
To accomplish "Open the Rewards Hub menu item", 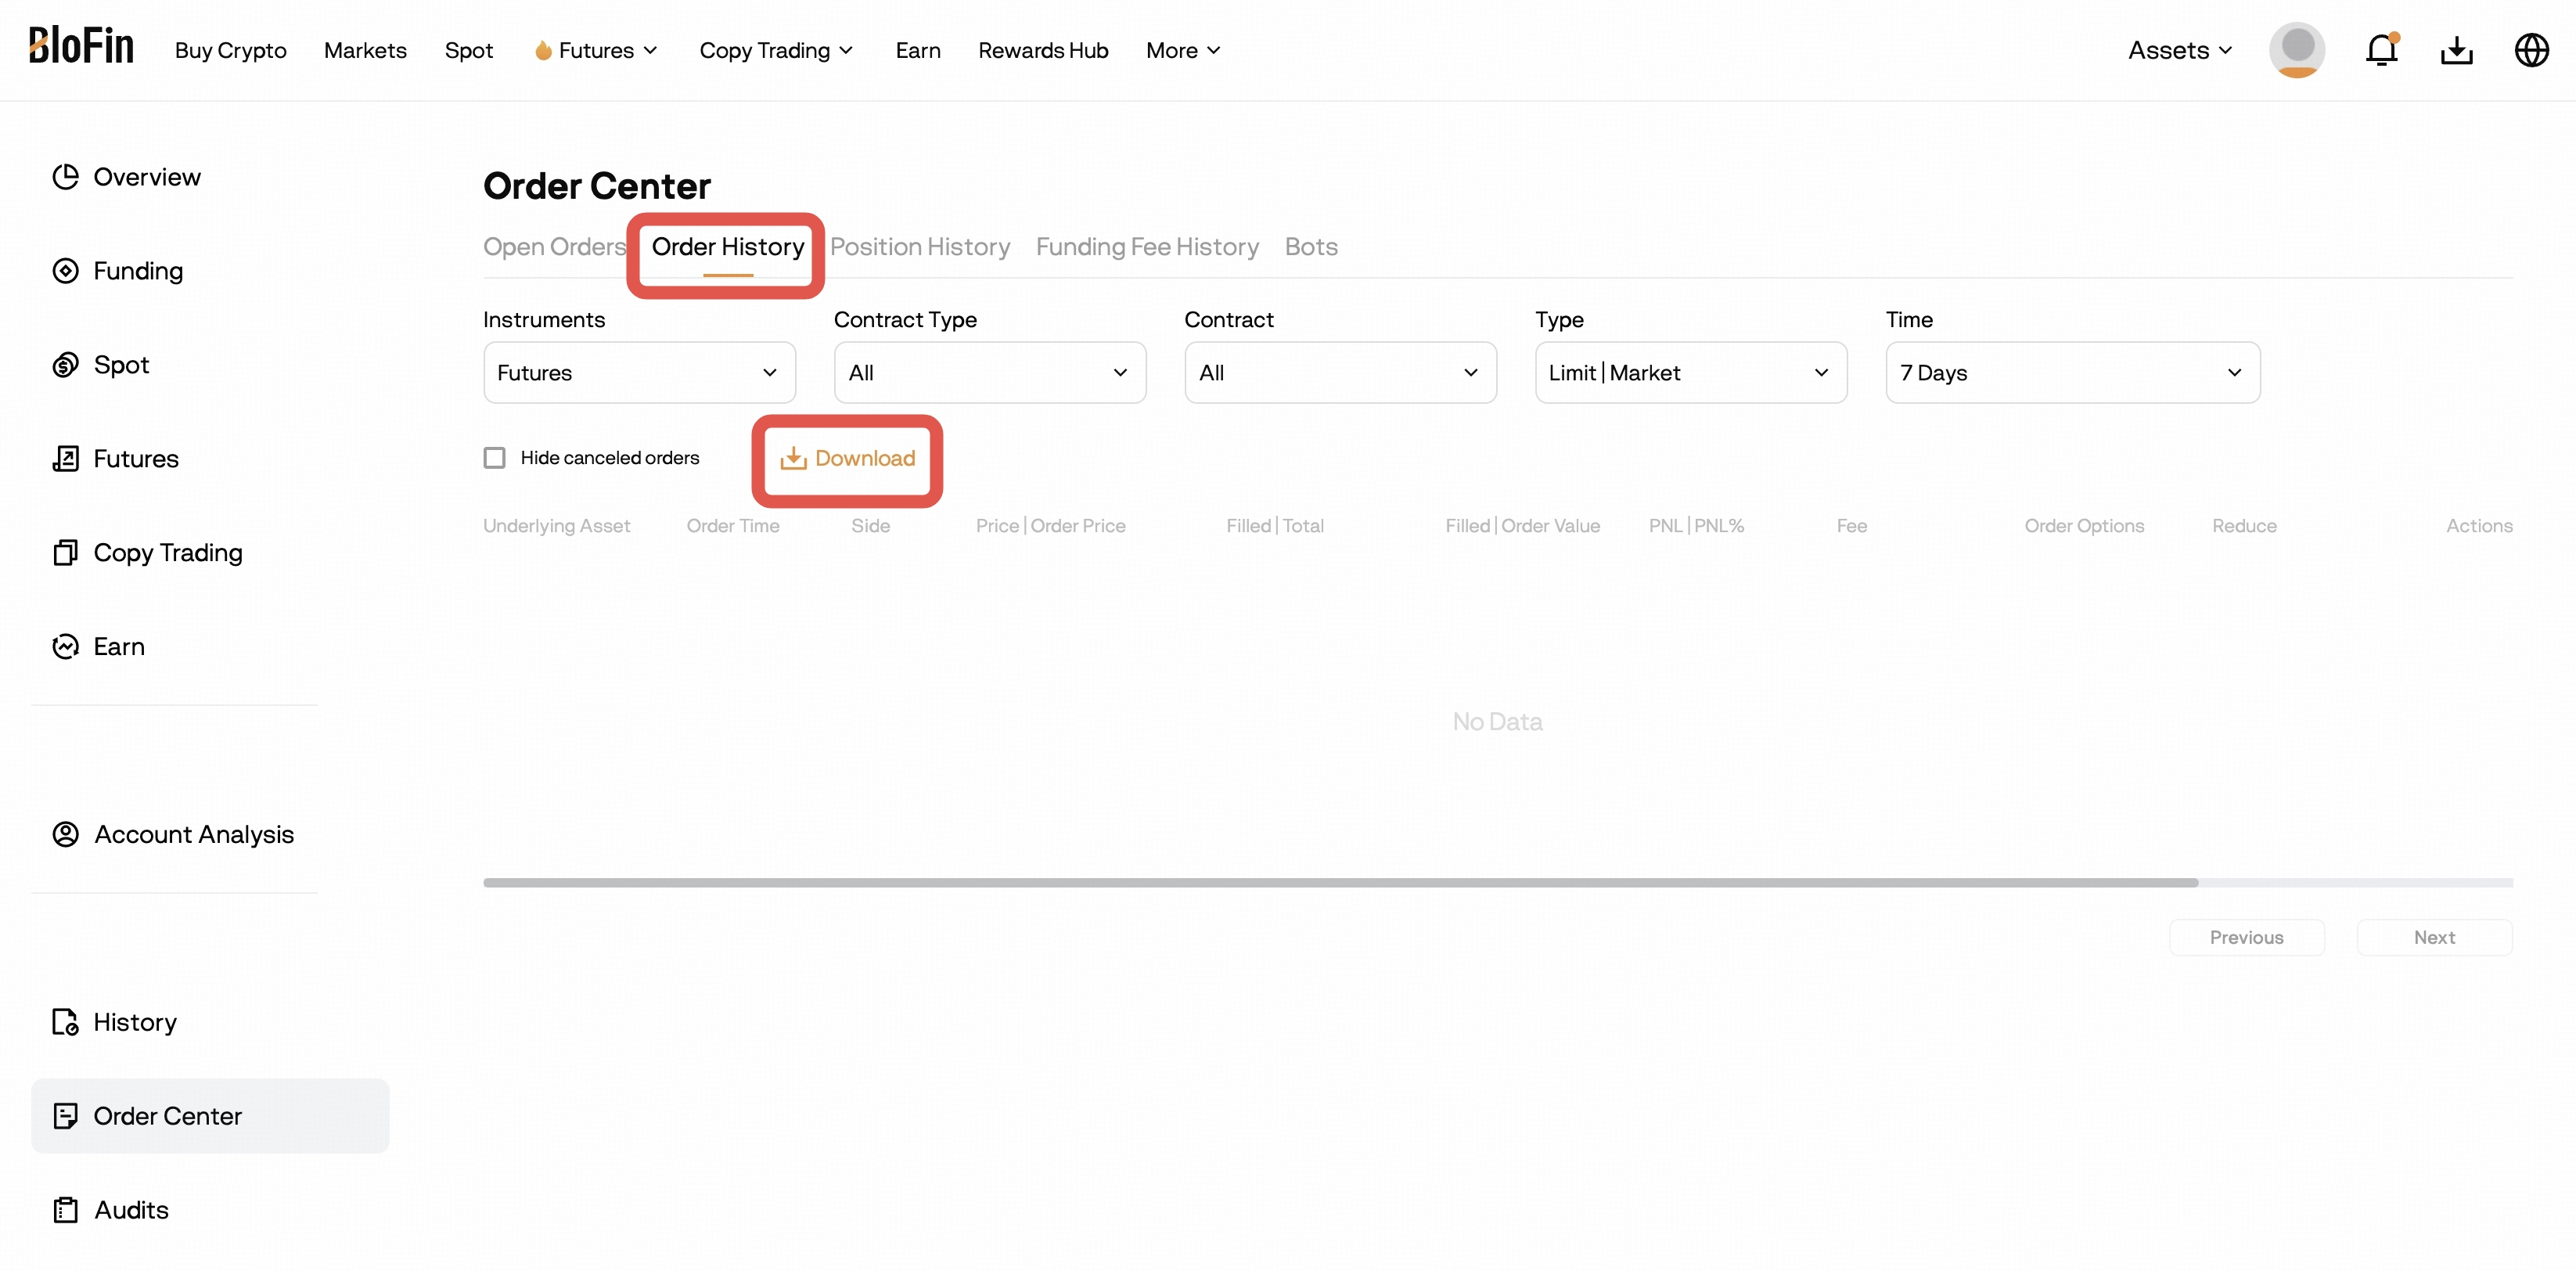I will [x=1043, y=50].
